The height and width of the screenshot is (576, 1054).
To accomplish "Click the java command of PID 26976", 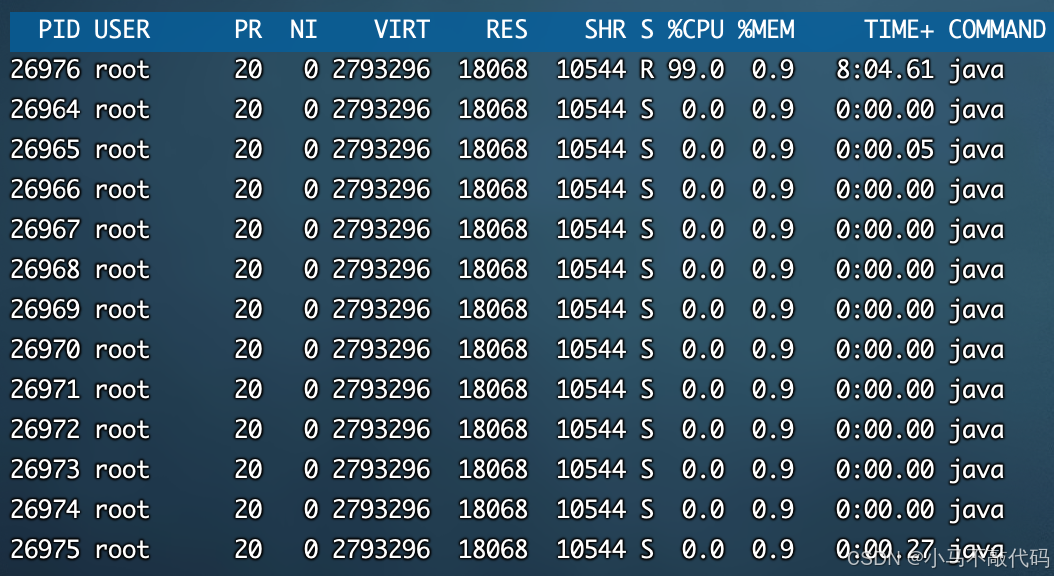I will [x=977, y=71].
